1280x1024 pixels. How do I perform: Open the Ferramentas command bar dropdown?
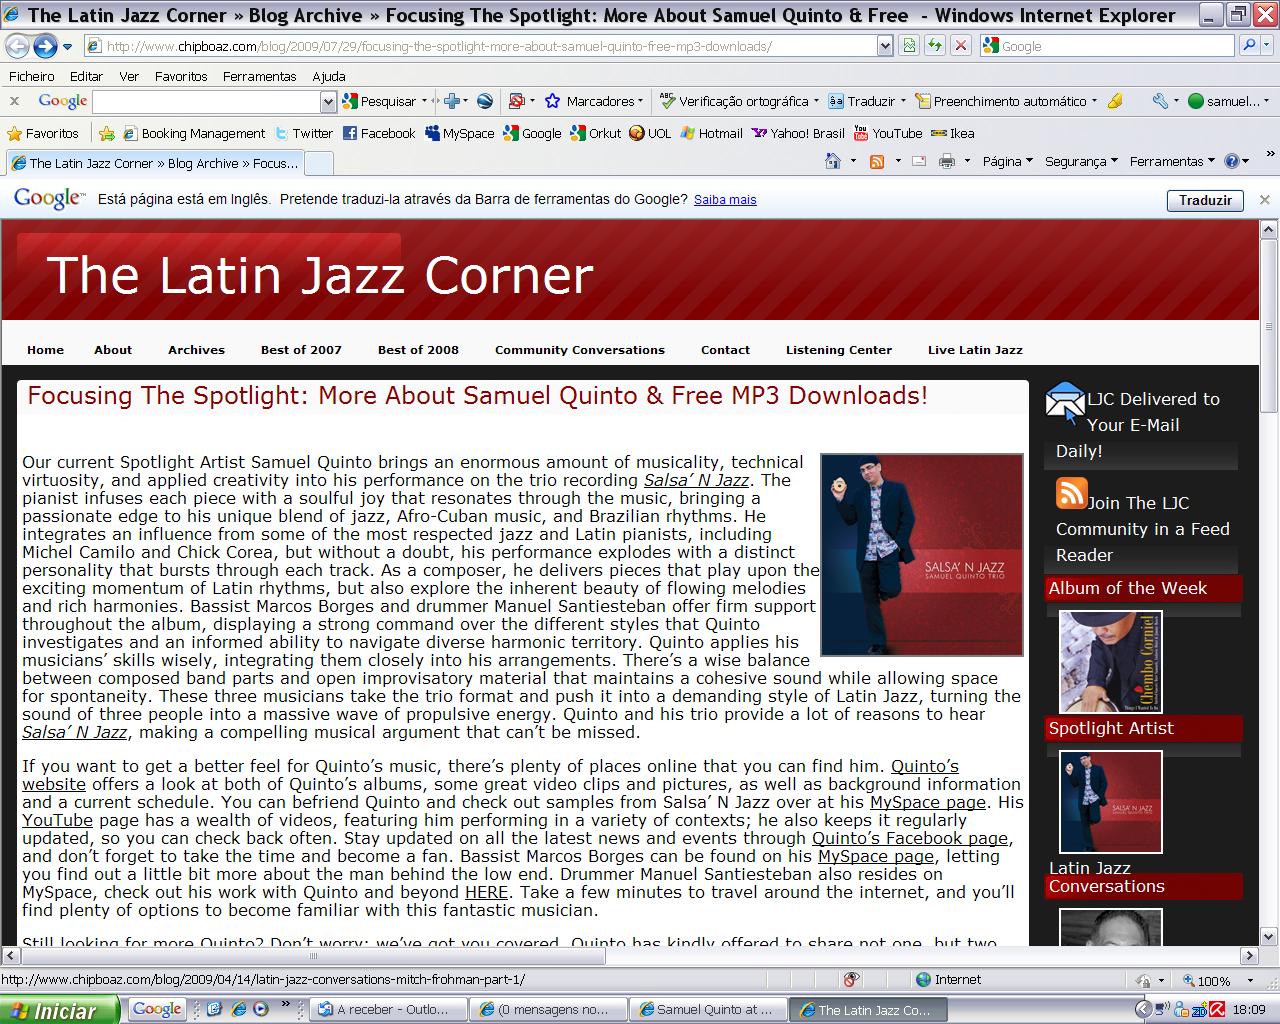(x=1172, y=161)
